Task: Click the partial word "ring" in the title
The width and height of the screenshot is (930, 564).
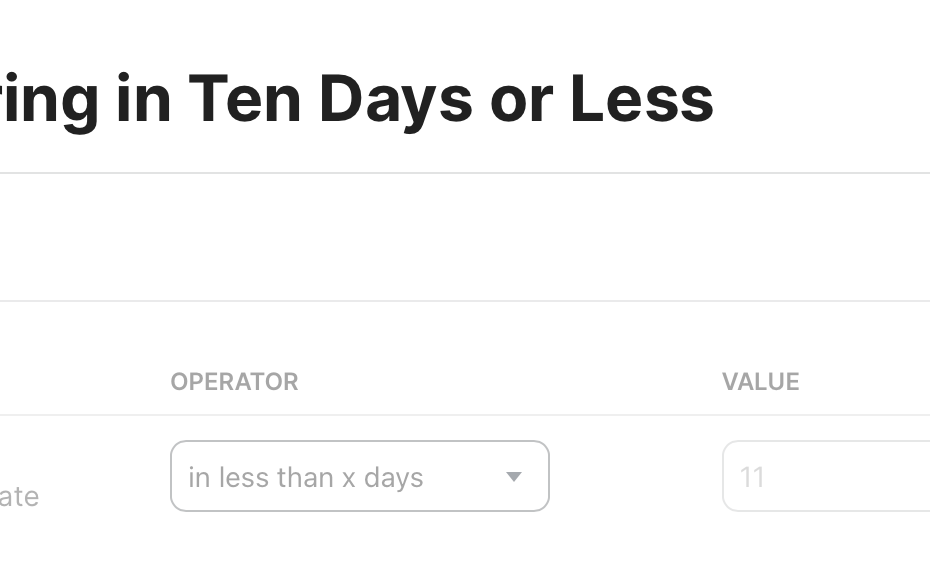Action: pos(49,102)
